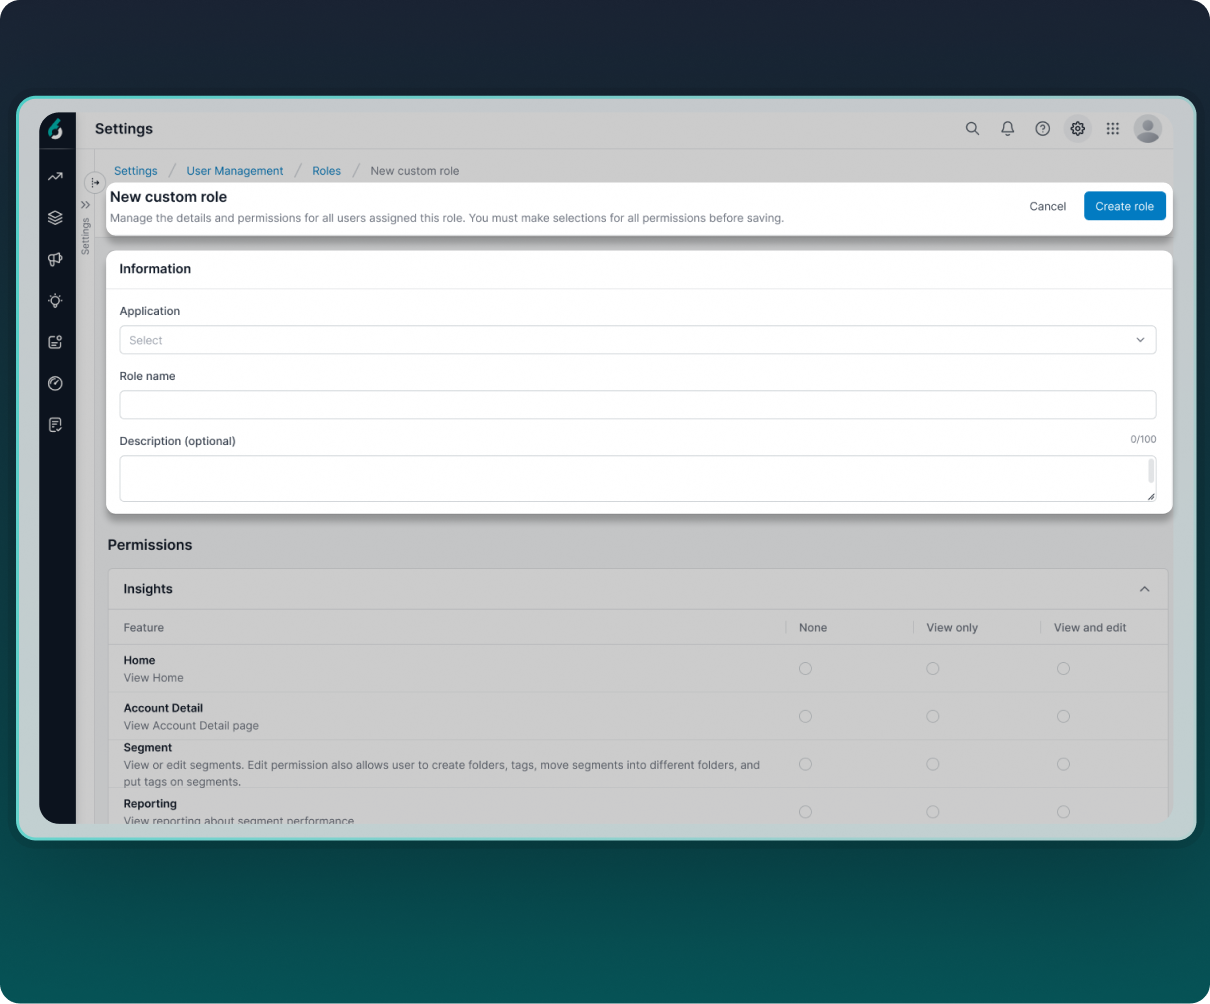Select None for the Home feature
This screenshot has height=1004, width=1210.
click(805, 668)
